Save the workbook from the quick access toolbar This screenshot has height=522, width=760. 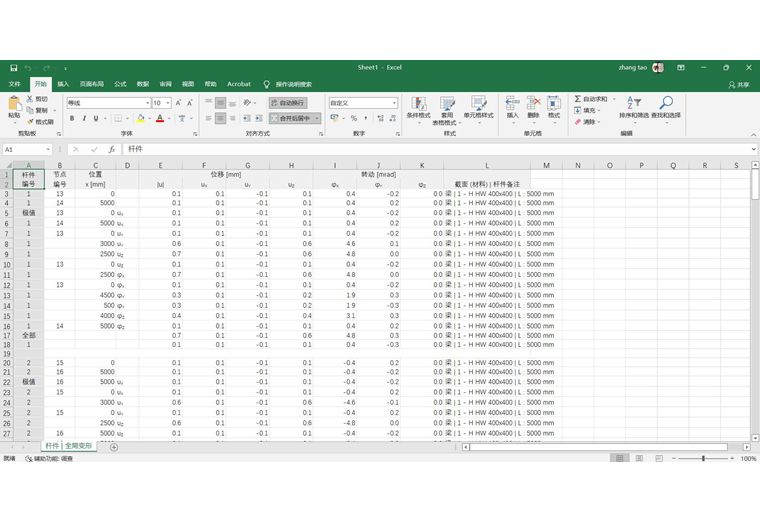pyautogui.click(x=14, y=68)
